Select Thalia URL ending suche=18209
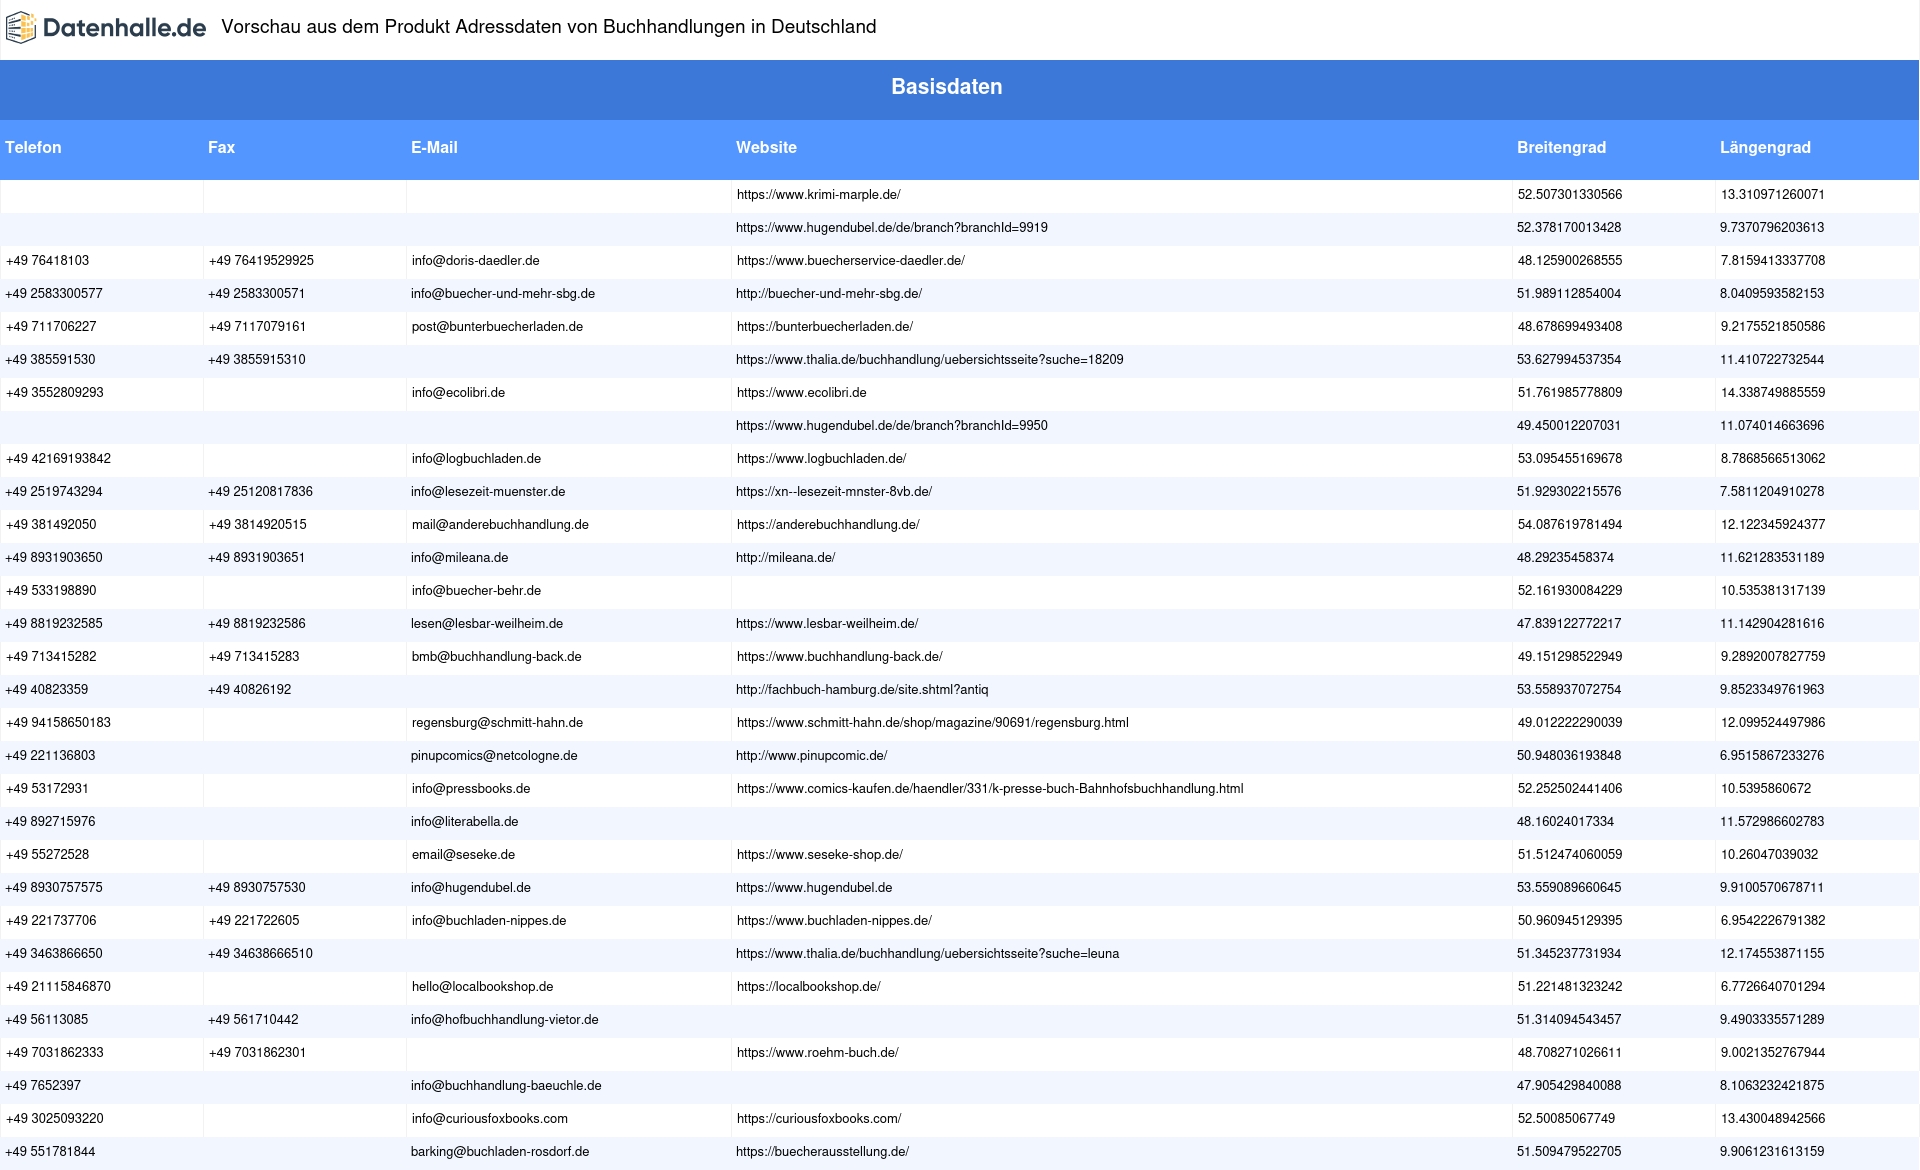Screen dimensions: 1920x1170 (x=929, y=360)
